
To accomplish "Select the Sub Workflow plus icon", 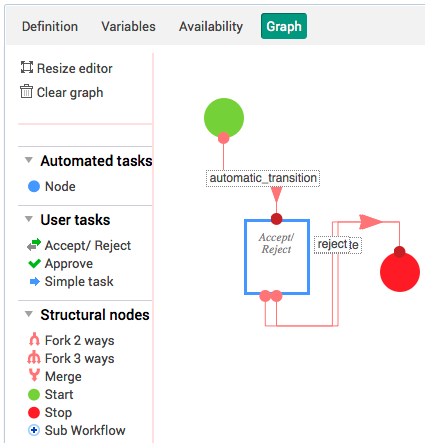I will pyautogui.click(x=34, y=430).
